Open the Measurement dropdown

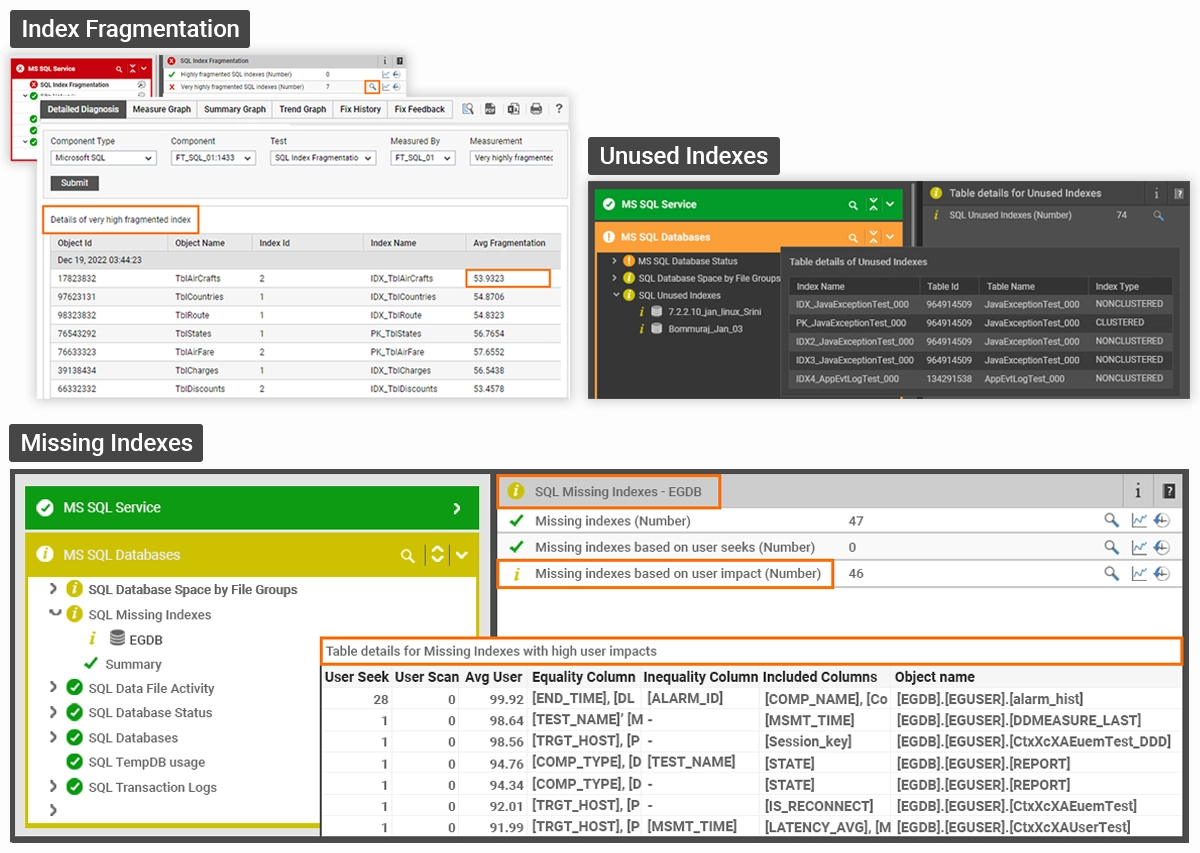pyautogui.click(x=513, y=158)
